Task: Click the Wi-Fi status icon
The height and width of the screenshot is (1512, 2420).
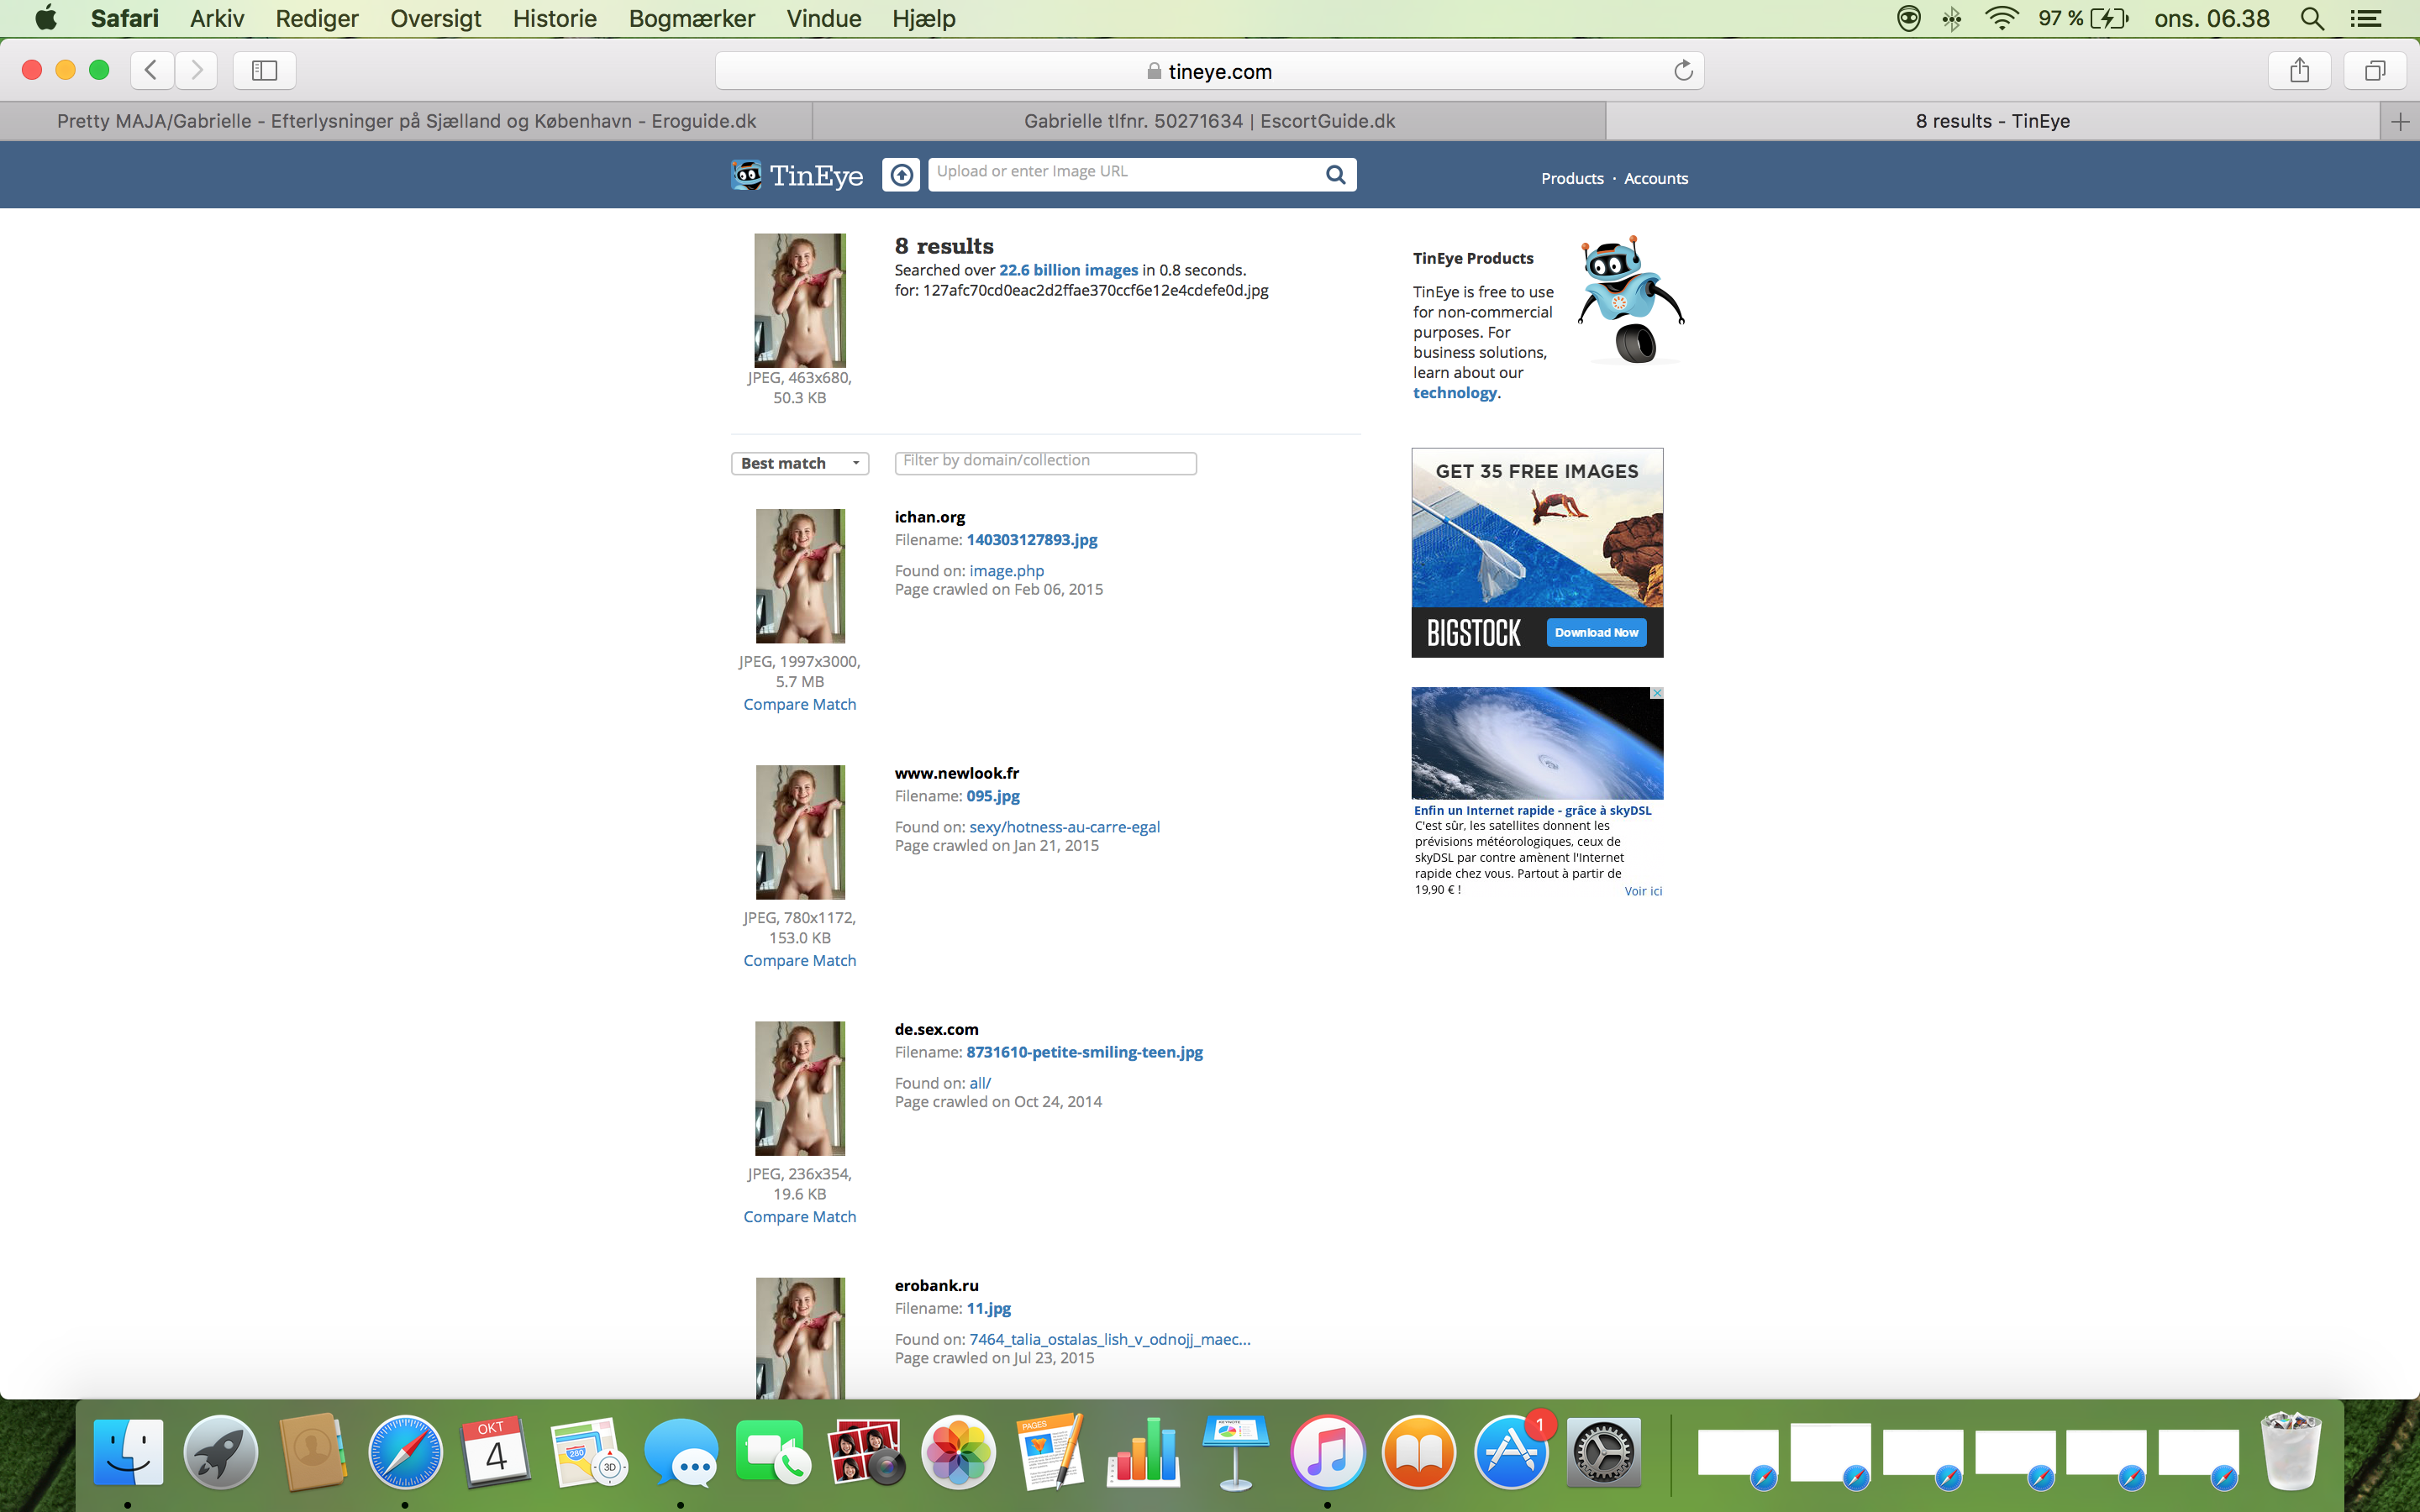Action: point(2001,18)
